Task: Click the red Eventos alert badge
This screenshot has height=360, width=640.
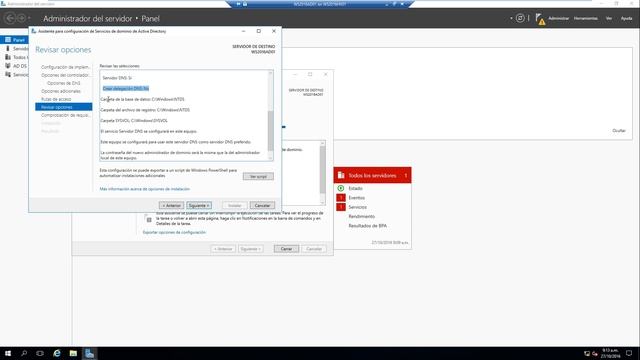Action: point(340,198)
